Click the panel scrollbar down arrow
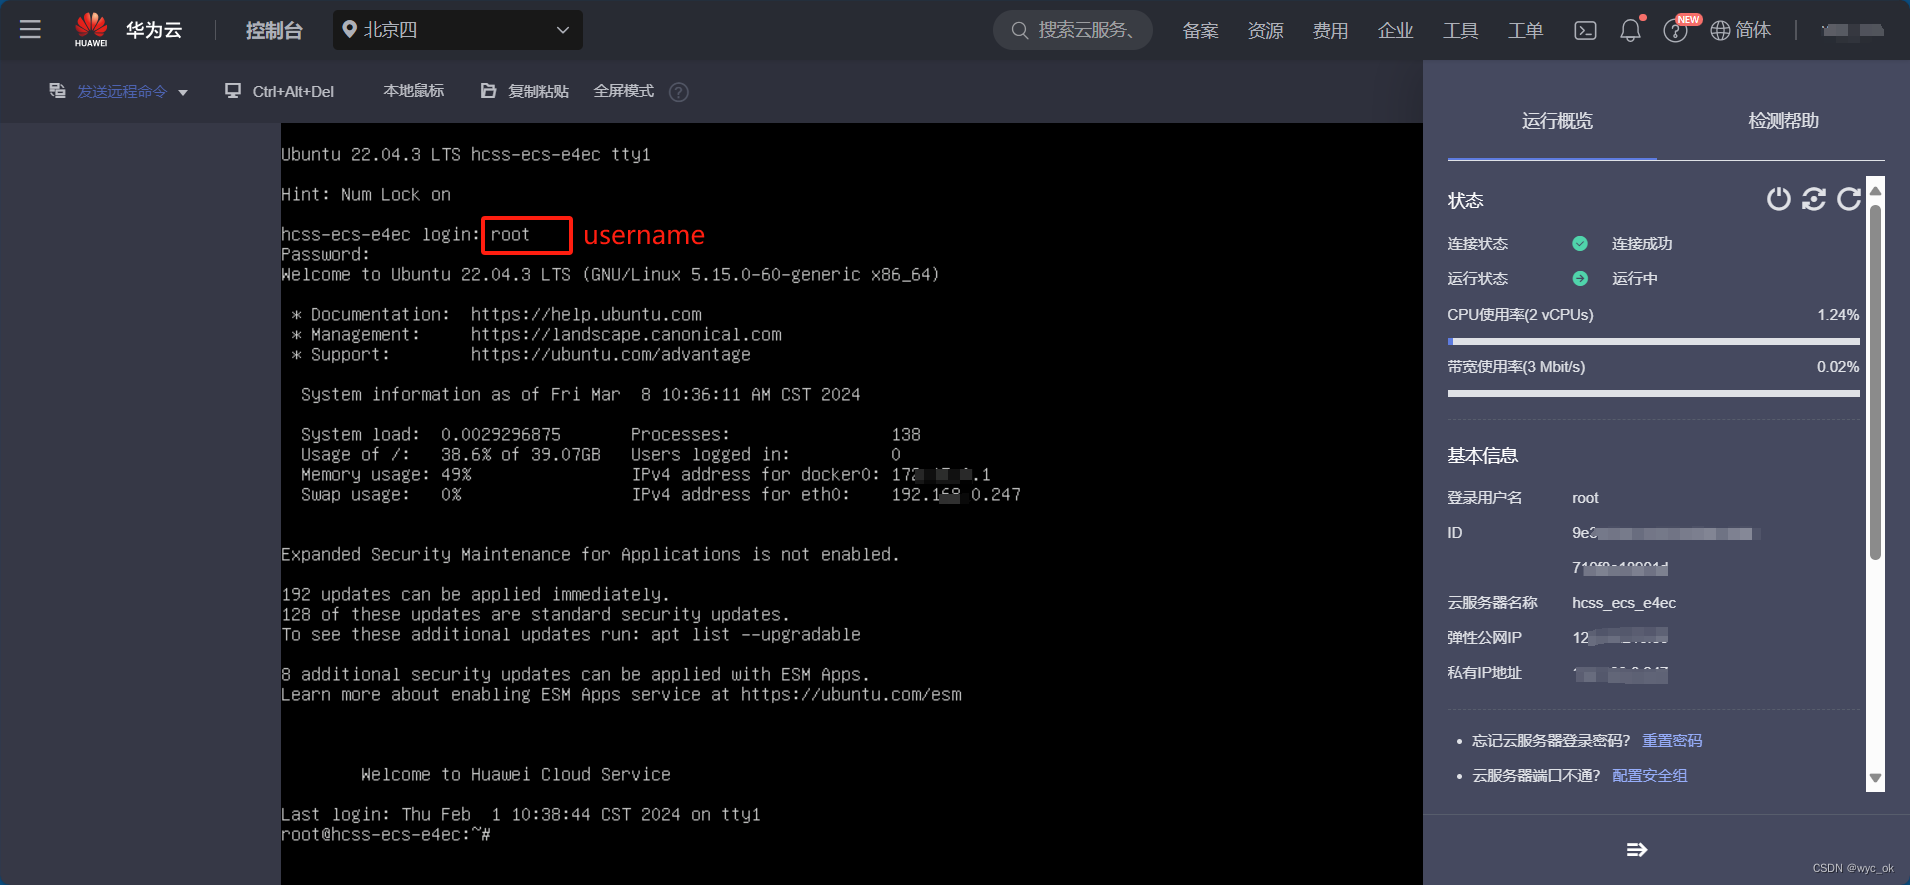The width and height of the screenshot is (1910, 885). point(1876,778)
